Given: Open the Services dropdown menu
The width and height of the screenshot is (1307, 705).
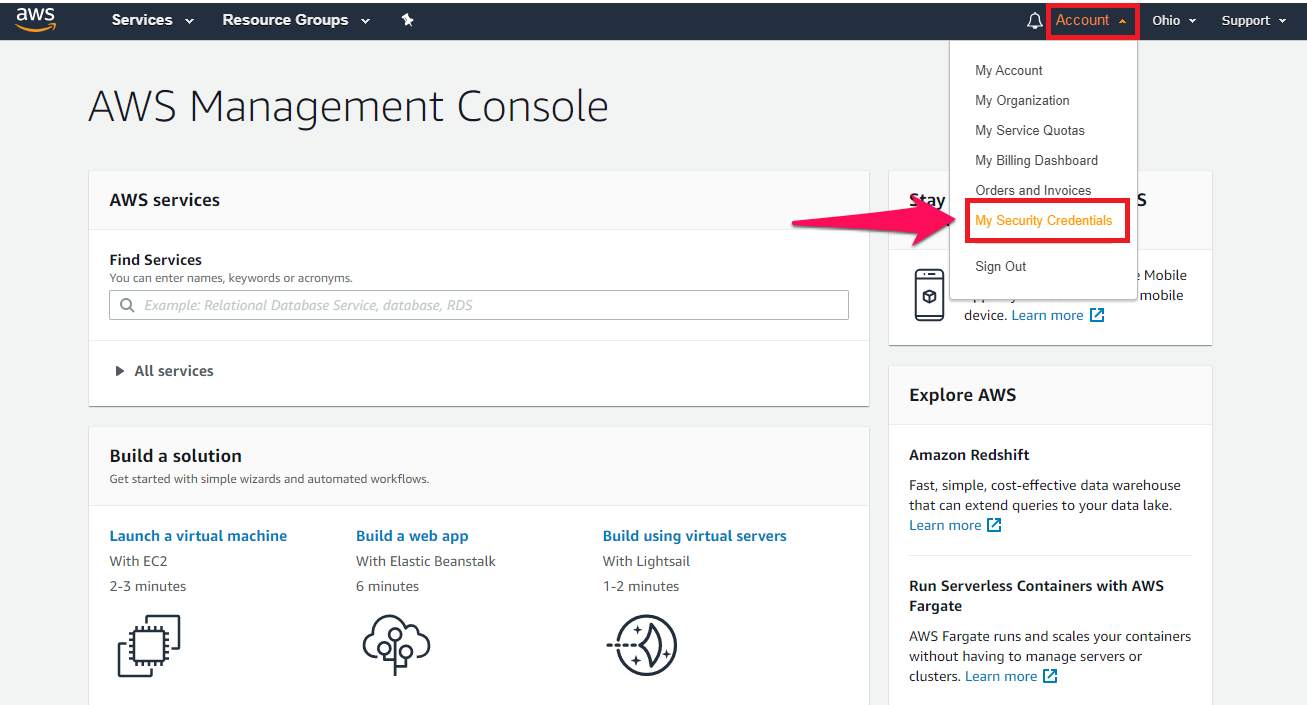Looking at the screenshot, I should [x=153, y=20].
